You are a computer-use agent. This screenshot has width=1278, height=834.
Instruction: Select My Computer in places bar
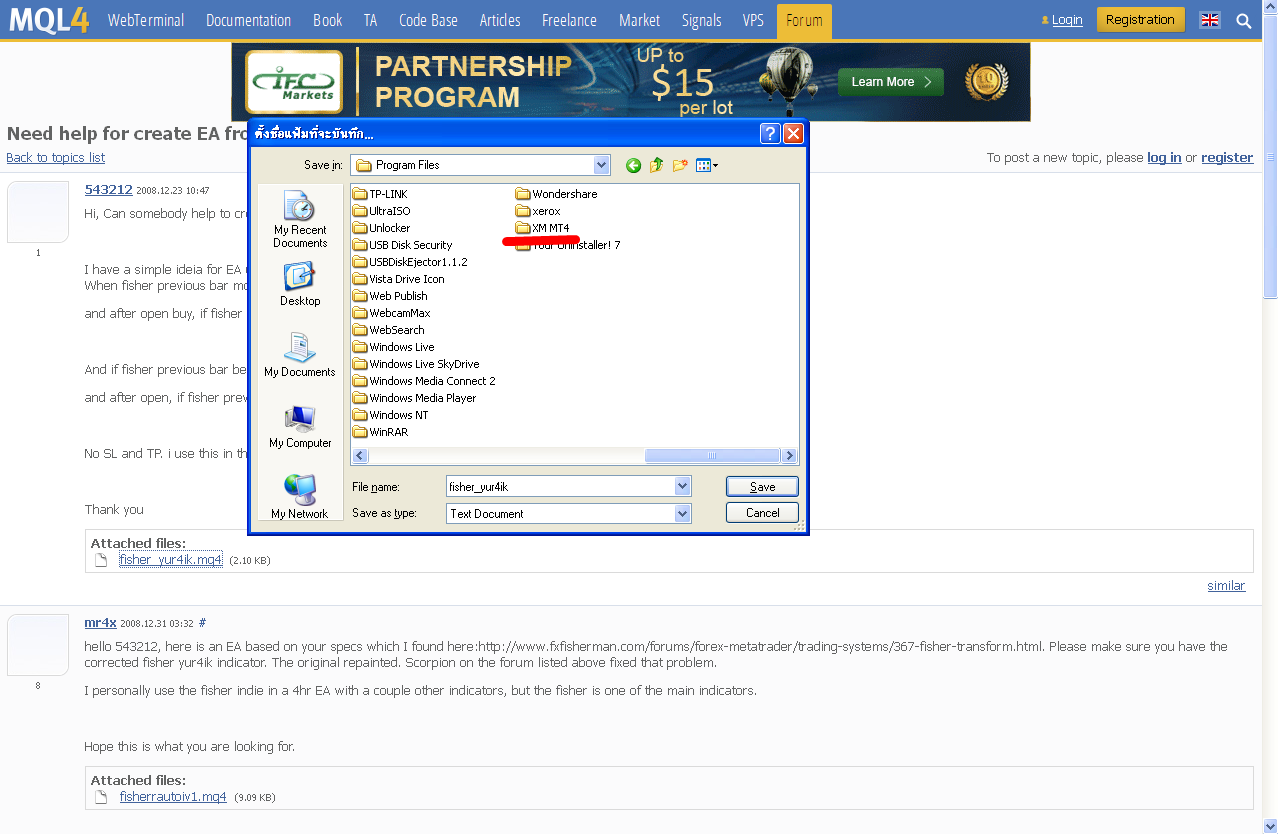tap(300, 427)
